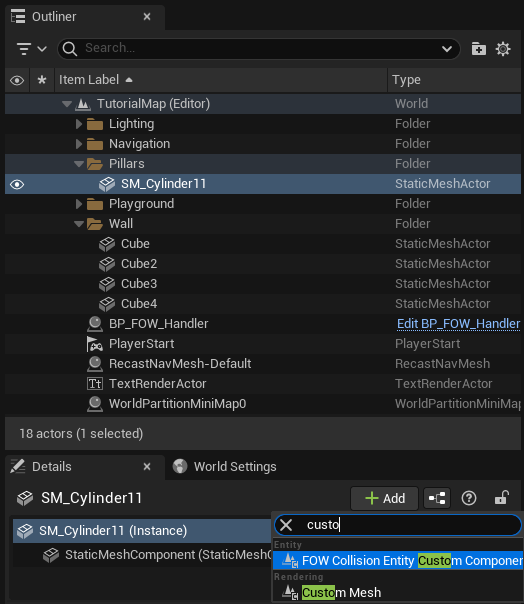This screenshot has width=524, height=604.
Task: Toggle visibility eye for SM_Cylinder11
Action: point(17,185)
